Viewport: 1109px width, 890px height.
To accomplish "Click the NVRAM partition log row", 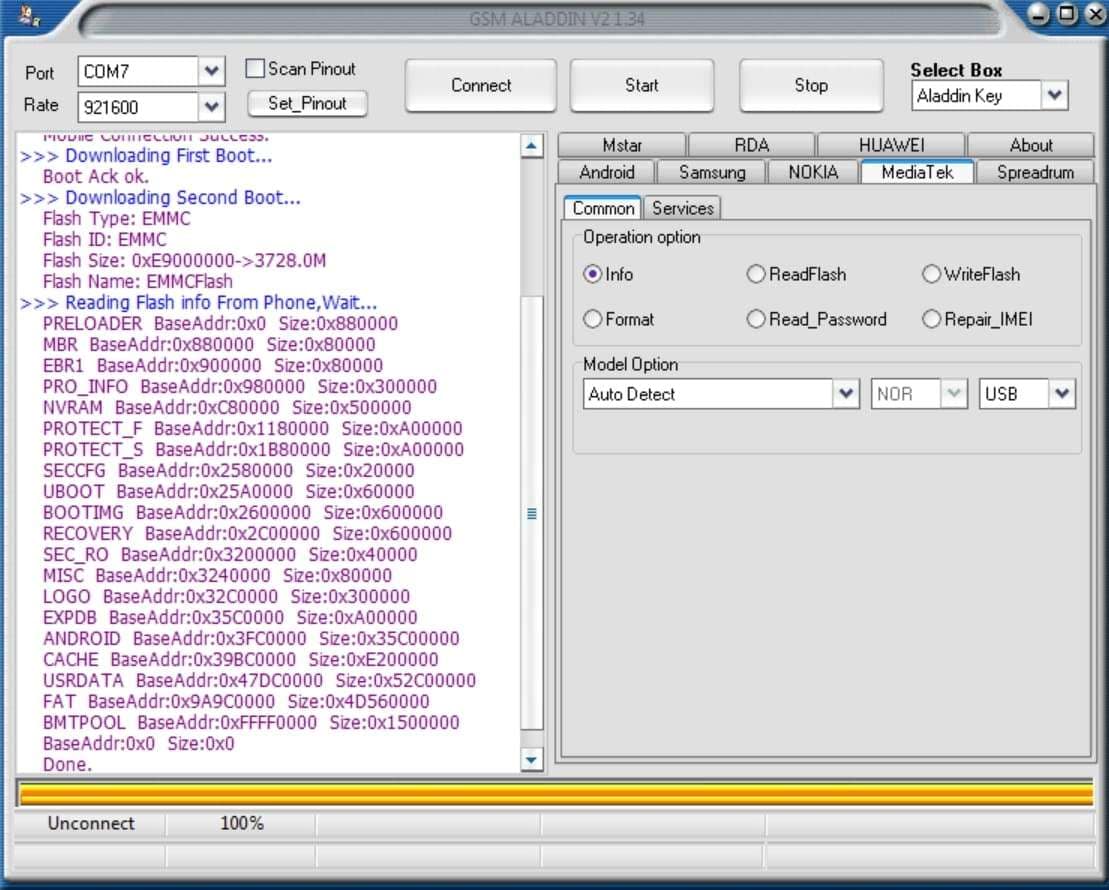I will tap(226, 408).
